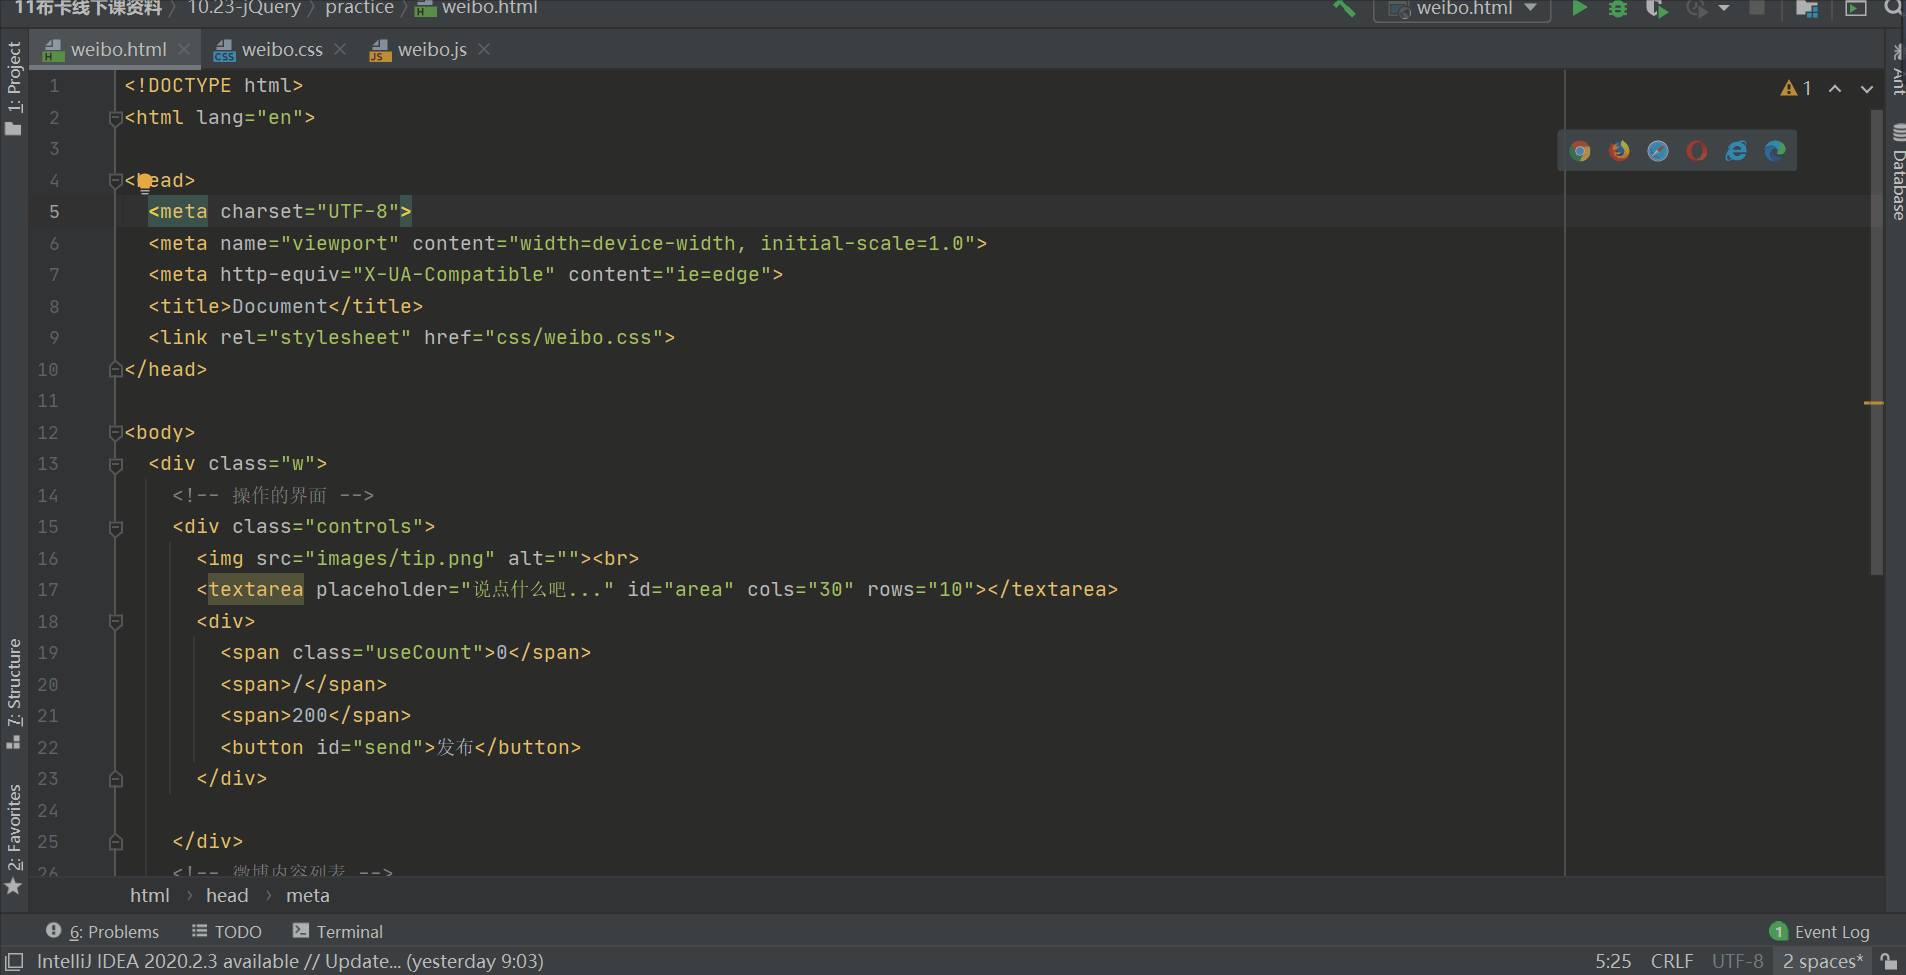Click the html breadcrumb
The height and width of the screenshot is (975, 1906).
(x=149, y=896)
